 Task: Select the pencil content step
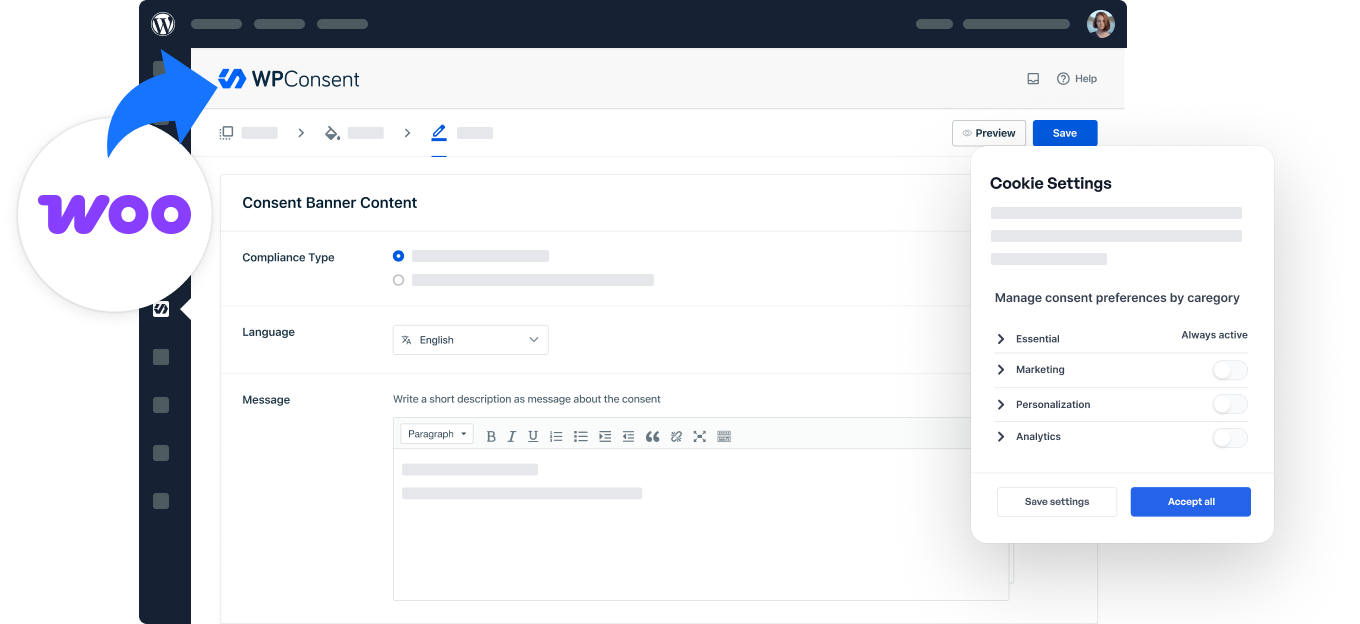point(439,132)
